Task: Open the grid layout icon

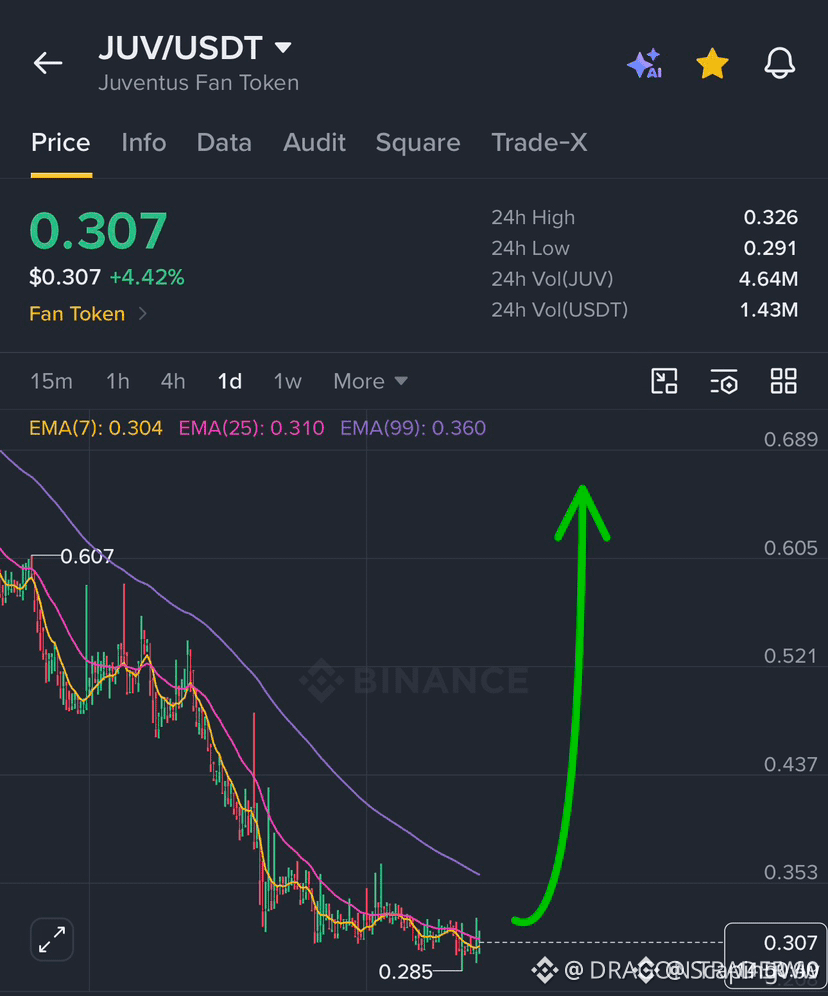Action: click(784, 381)
